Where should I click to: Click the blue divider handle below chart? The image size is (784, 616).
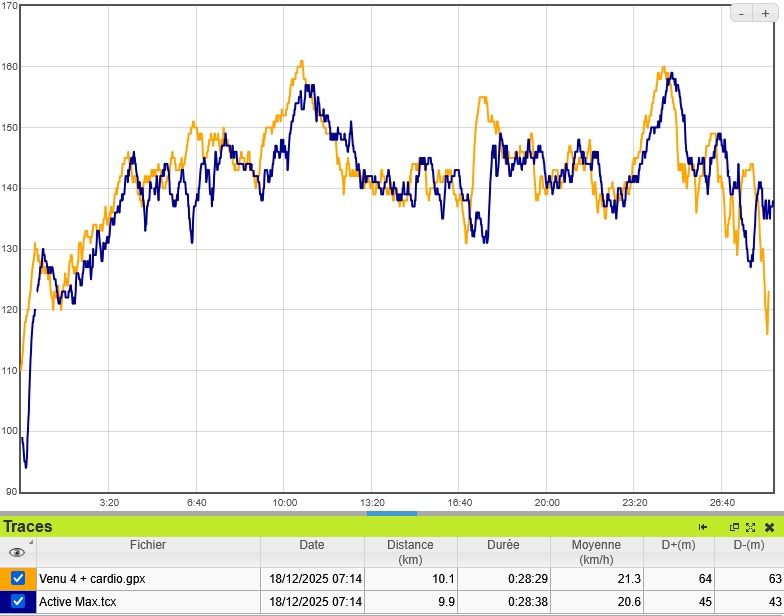[x=391, y=513]
